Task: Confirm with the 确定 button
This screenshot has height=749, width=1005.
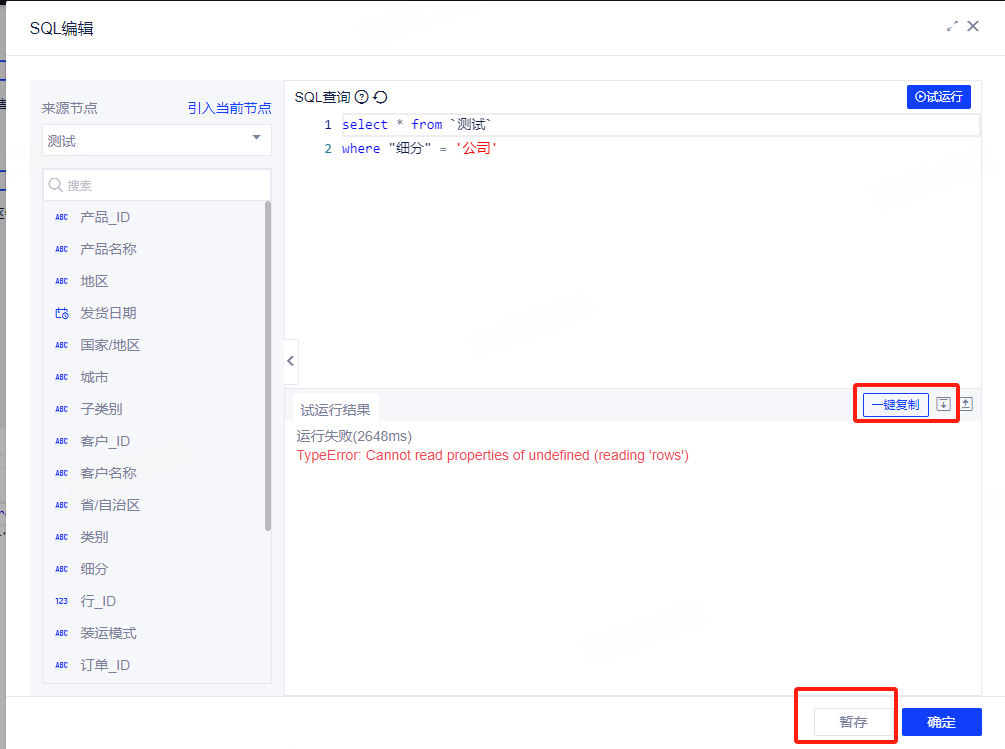Action: (x=942, y=722)
